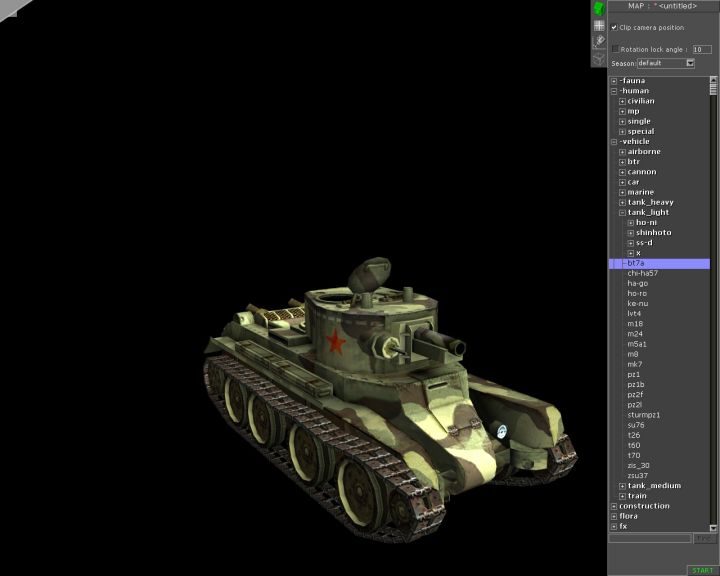
Task: Expand the construction tree node
Action: tap(614, 506)
